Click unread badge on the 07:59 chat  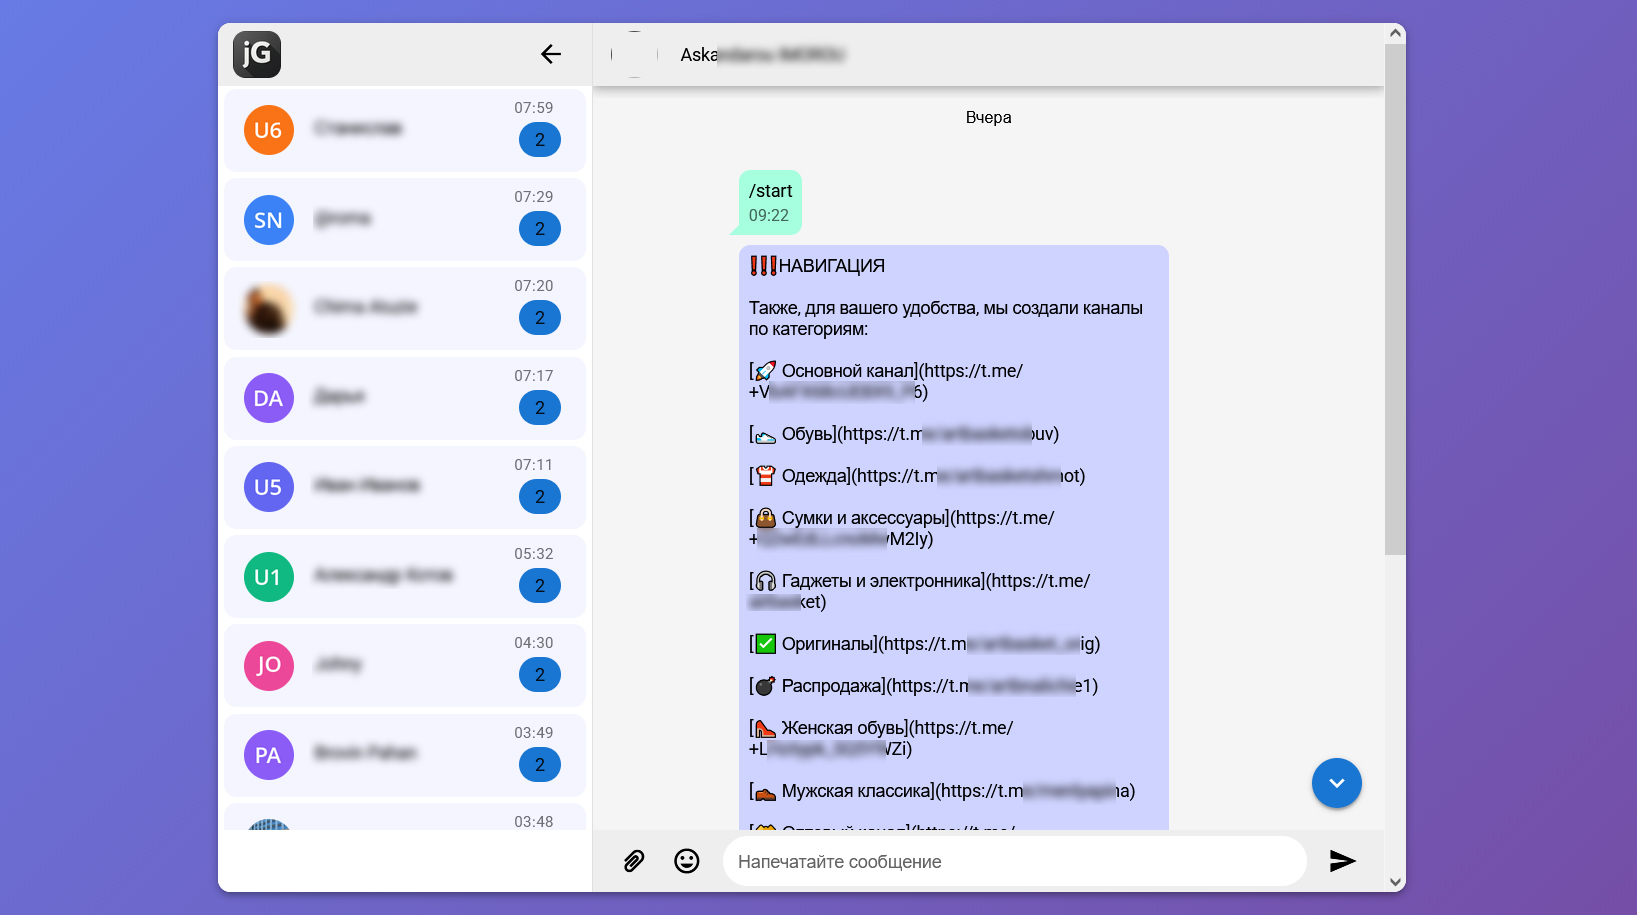(x=540, y=140)
